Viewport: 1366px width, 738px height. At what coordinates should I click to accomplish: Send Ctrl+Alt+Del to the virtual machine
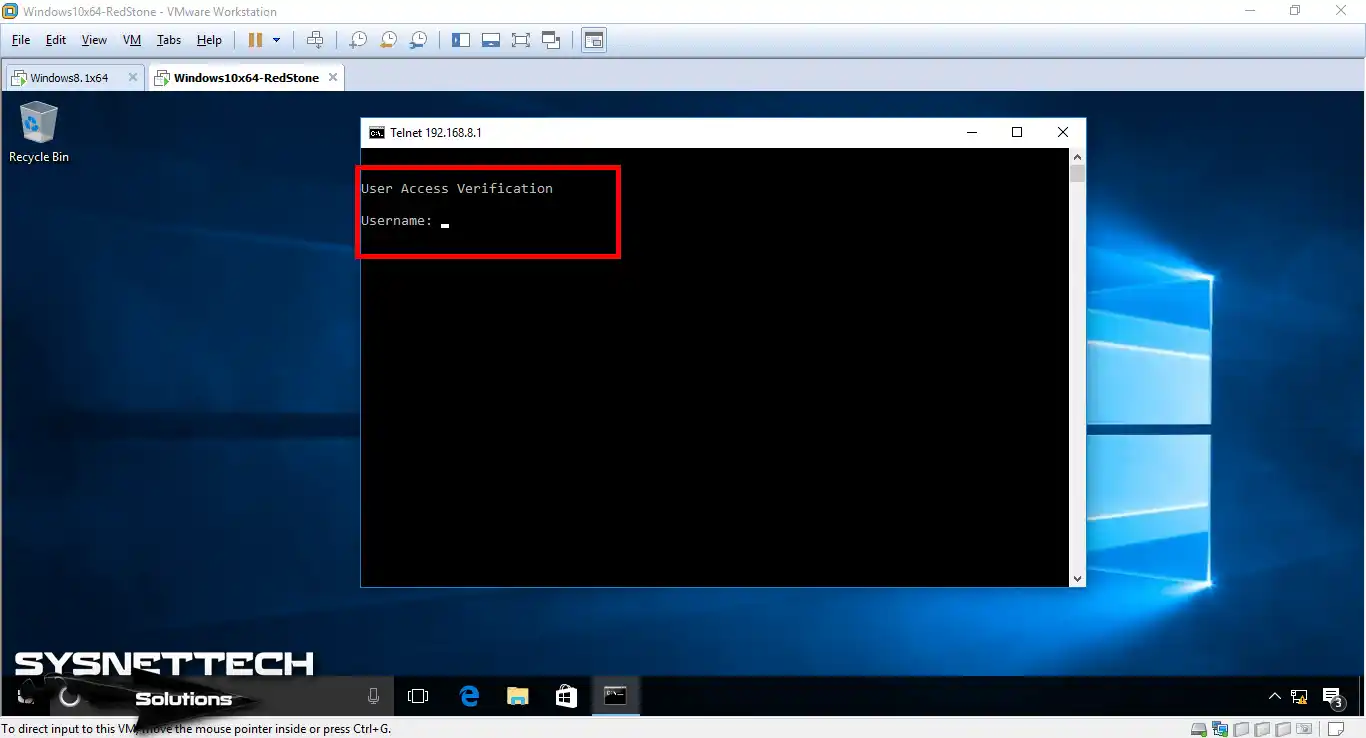point(315,40)
